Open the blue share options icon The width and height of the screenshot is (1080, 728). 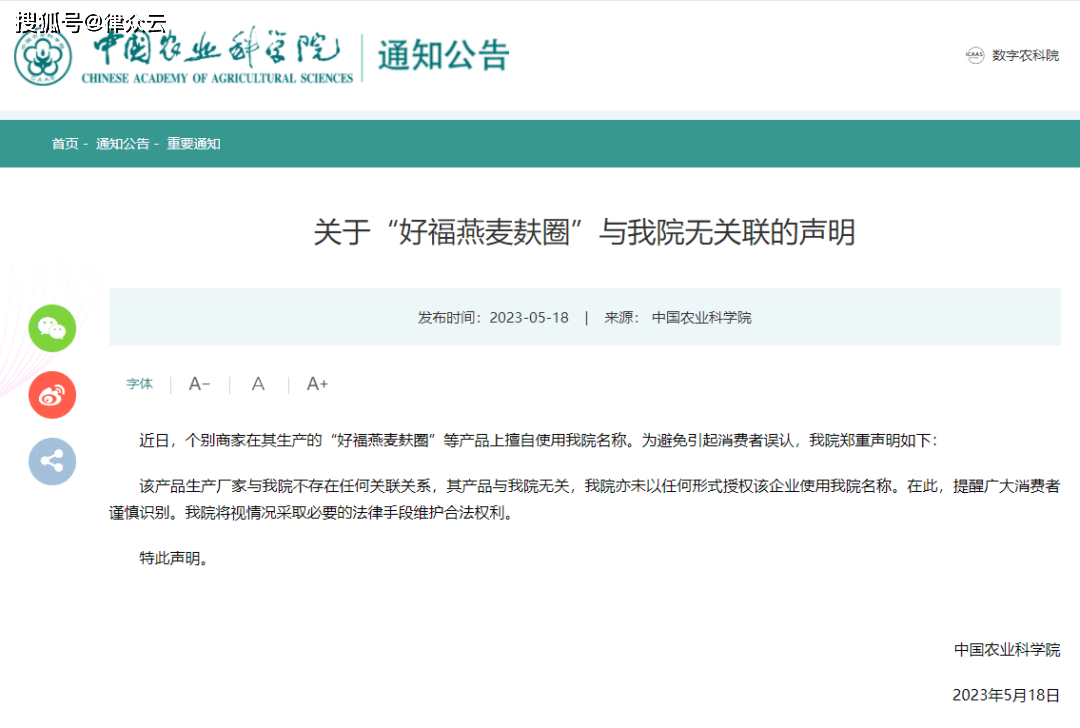(52, 461)
